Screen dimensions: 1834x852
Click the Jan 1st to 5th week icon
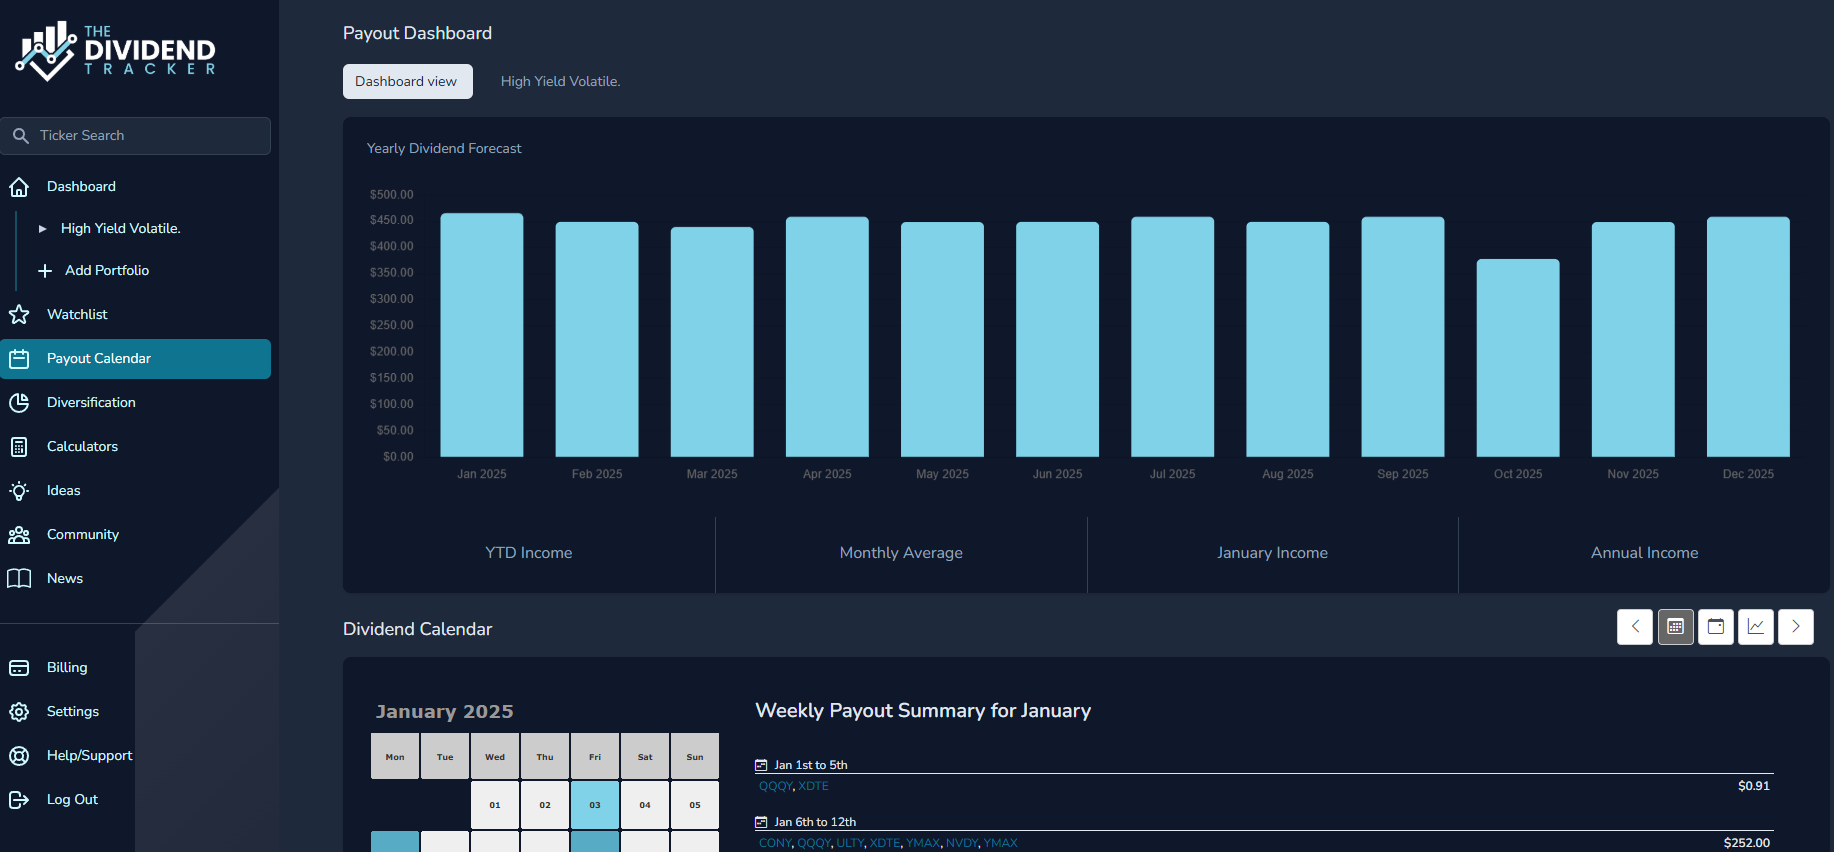coord(761,766)
